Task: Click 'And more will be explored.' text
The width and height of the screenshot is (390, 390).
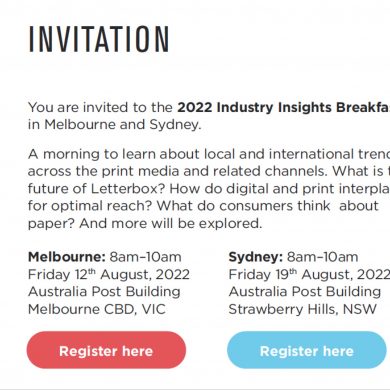Action: [x=170, y=223]
